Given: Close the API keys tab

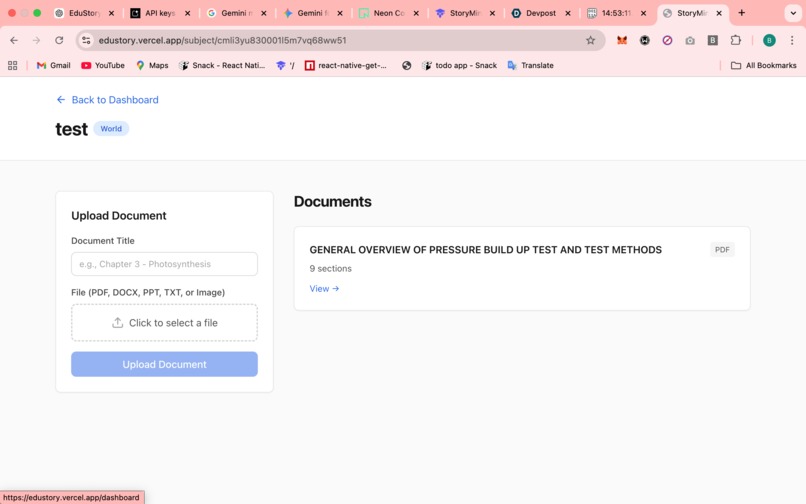Looking at the screenshot, I should [x=188, y=13].
